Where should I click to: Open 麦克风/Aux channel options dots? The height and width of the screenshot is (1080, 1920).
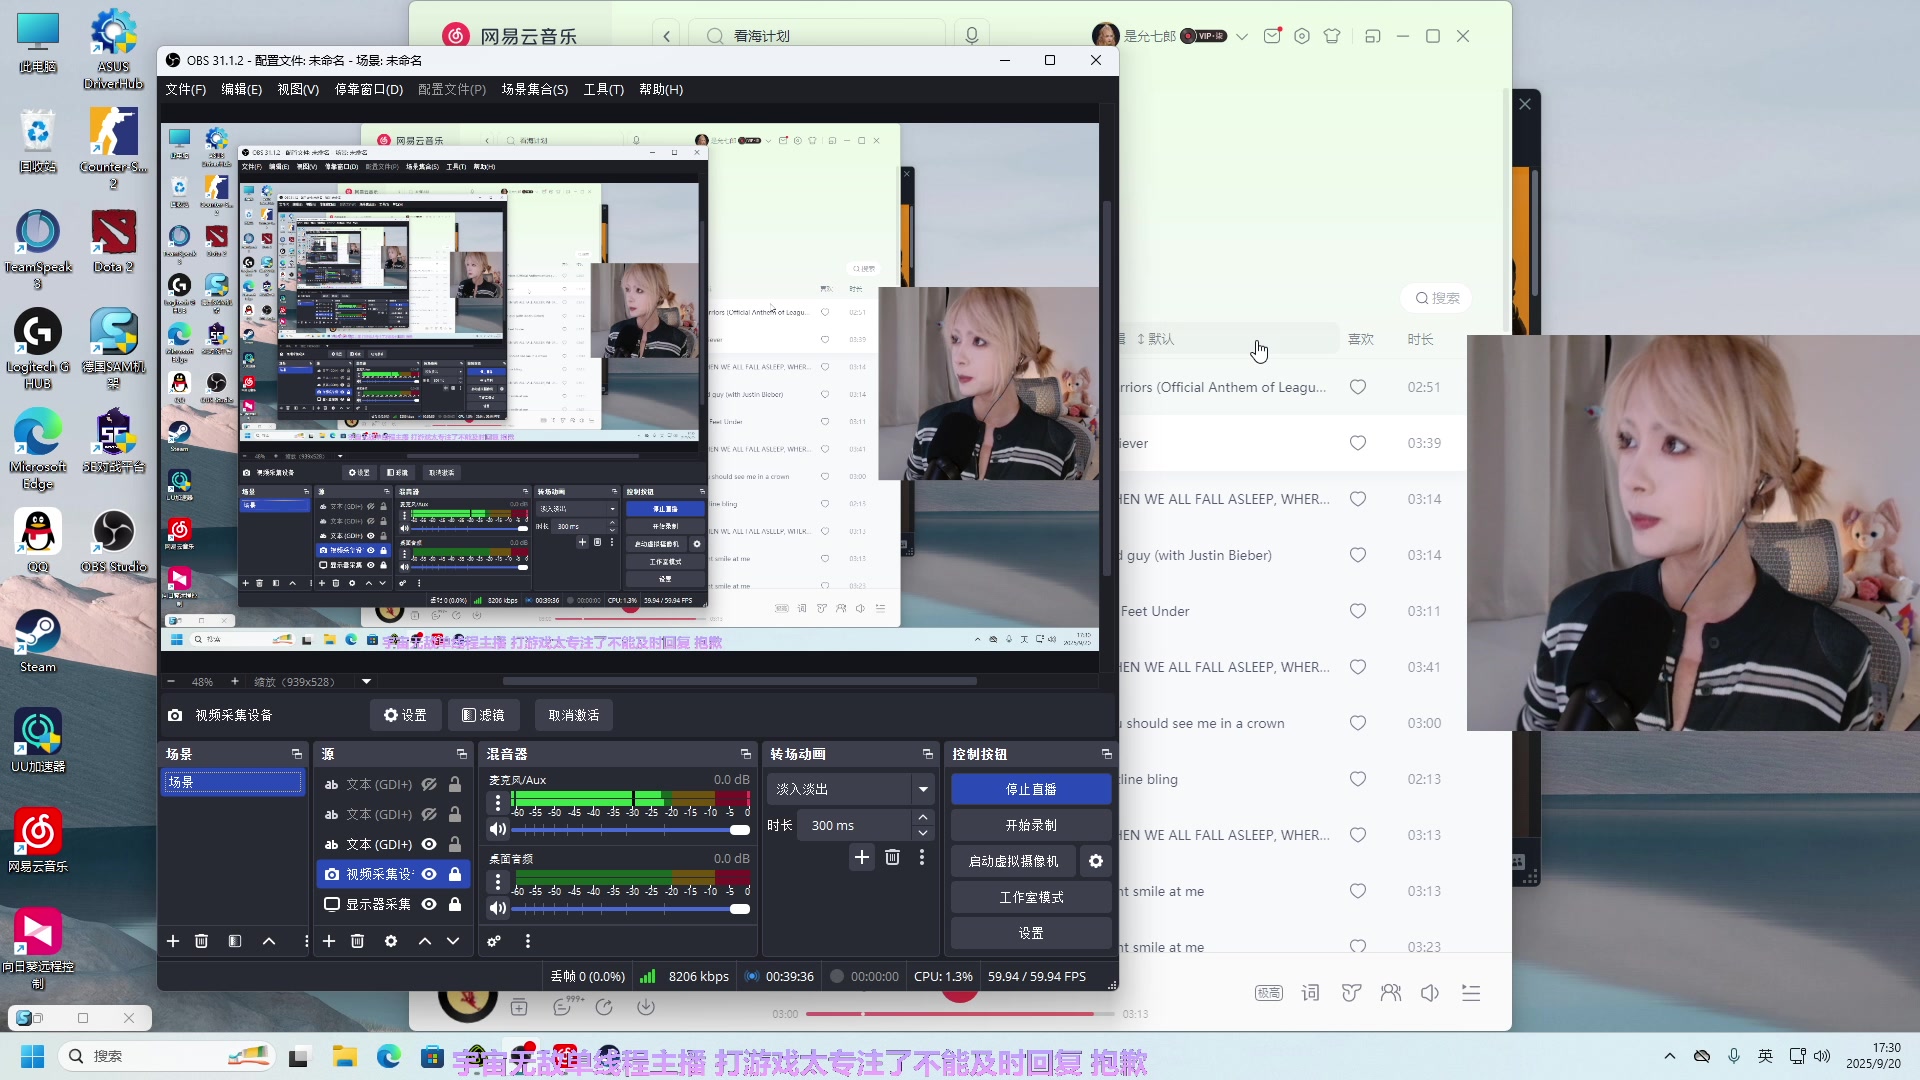coord(498,803)
